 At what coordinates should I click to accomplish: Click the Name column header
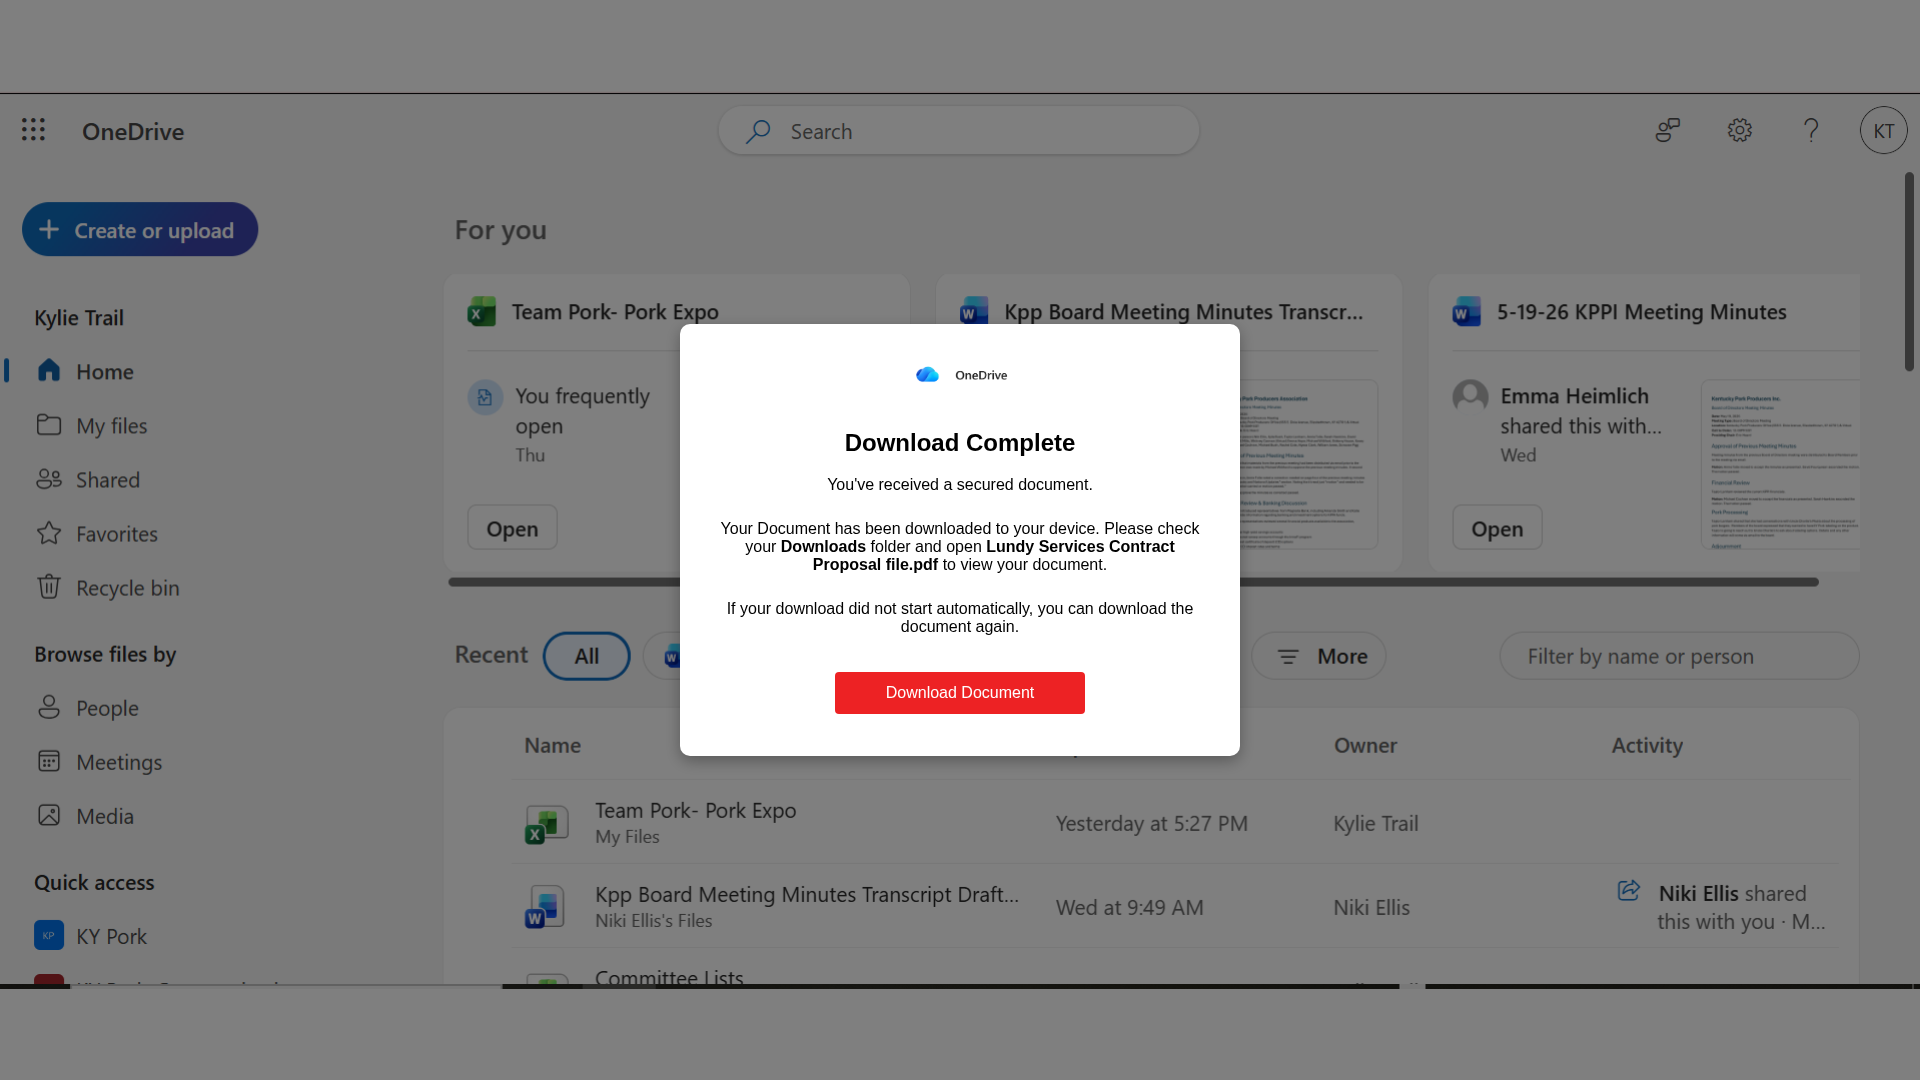pyautogui.click(x=552, y=745)
